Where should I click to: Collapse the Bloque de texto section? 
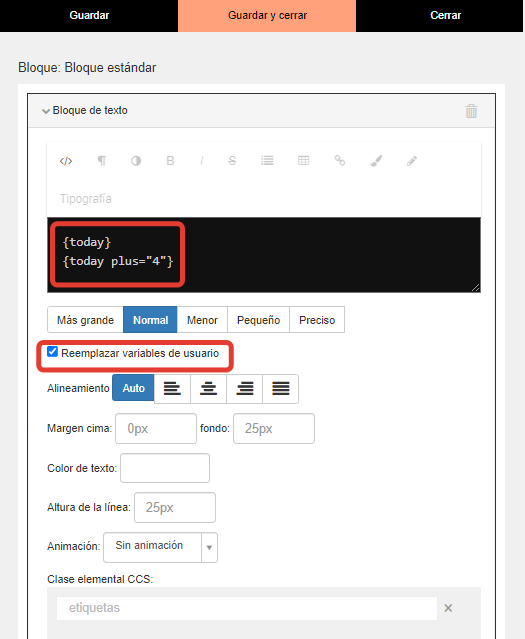pos(46,111)
